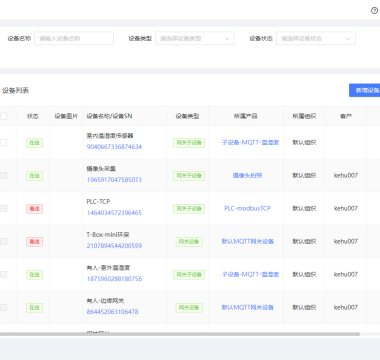This screenshot has height=360, width=380.
Task: Open 默认MQTT网关设备 link for SN 864452063106478
Action: [x=248, y=307]
